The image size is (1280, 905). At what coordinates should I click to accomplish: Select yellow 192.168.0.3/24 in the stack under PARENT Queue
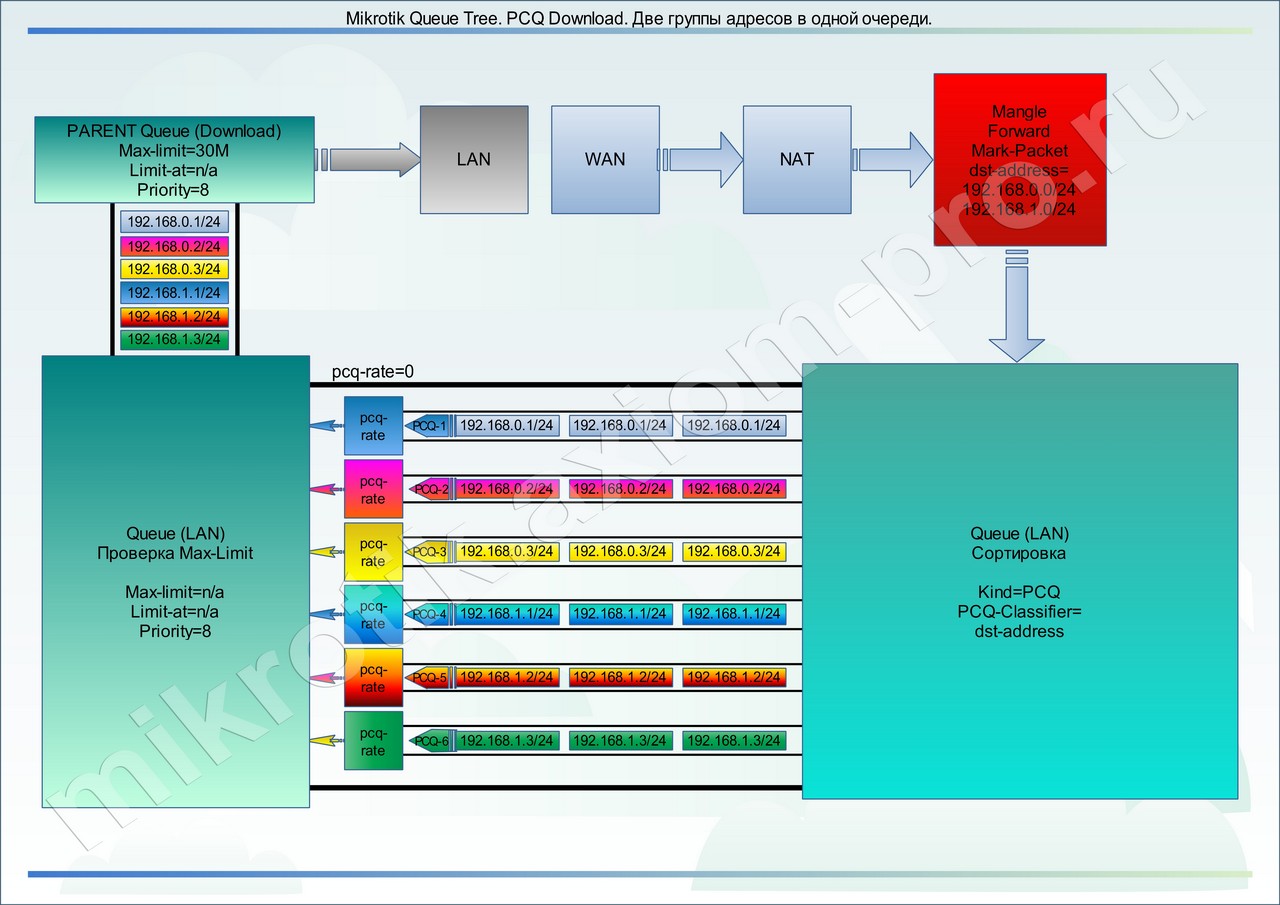(x=174, y=269)
